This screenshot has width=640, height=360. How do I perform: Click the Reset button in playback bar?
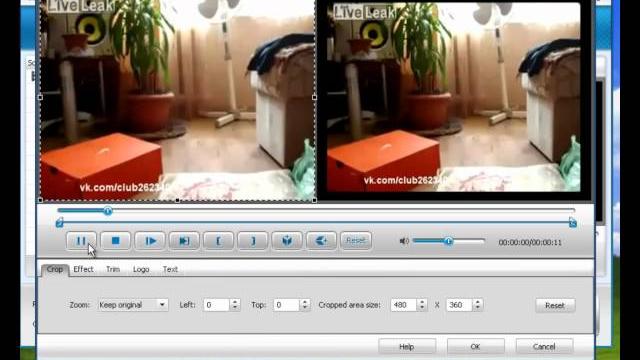pyautogui.click(x=356, y=241)
